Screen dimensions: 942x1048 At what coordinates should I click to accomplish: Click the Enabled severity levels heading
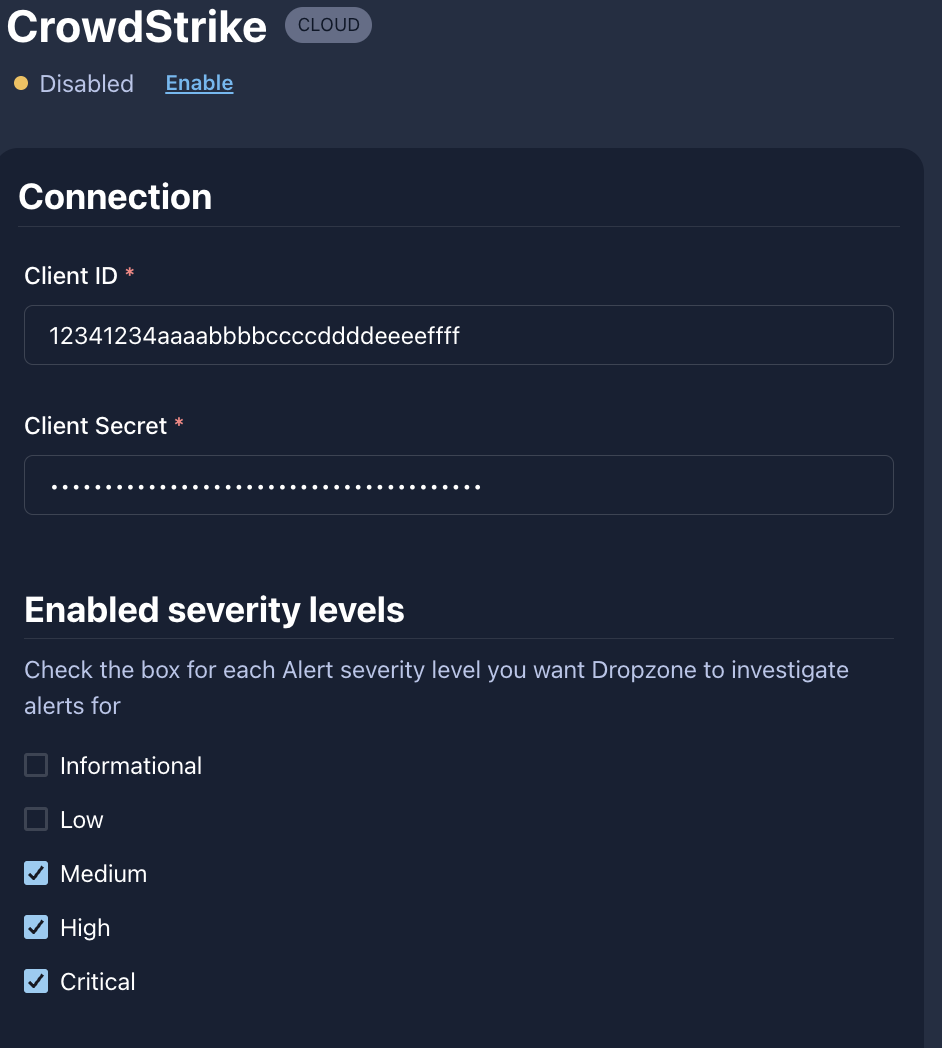click(214, 610)
